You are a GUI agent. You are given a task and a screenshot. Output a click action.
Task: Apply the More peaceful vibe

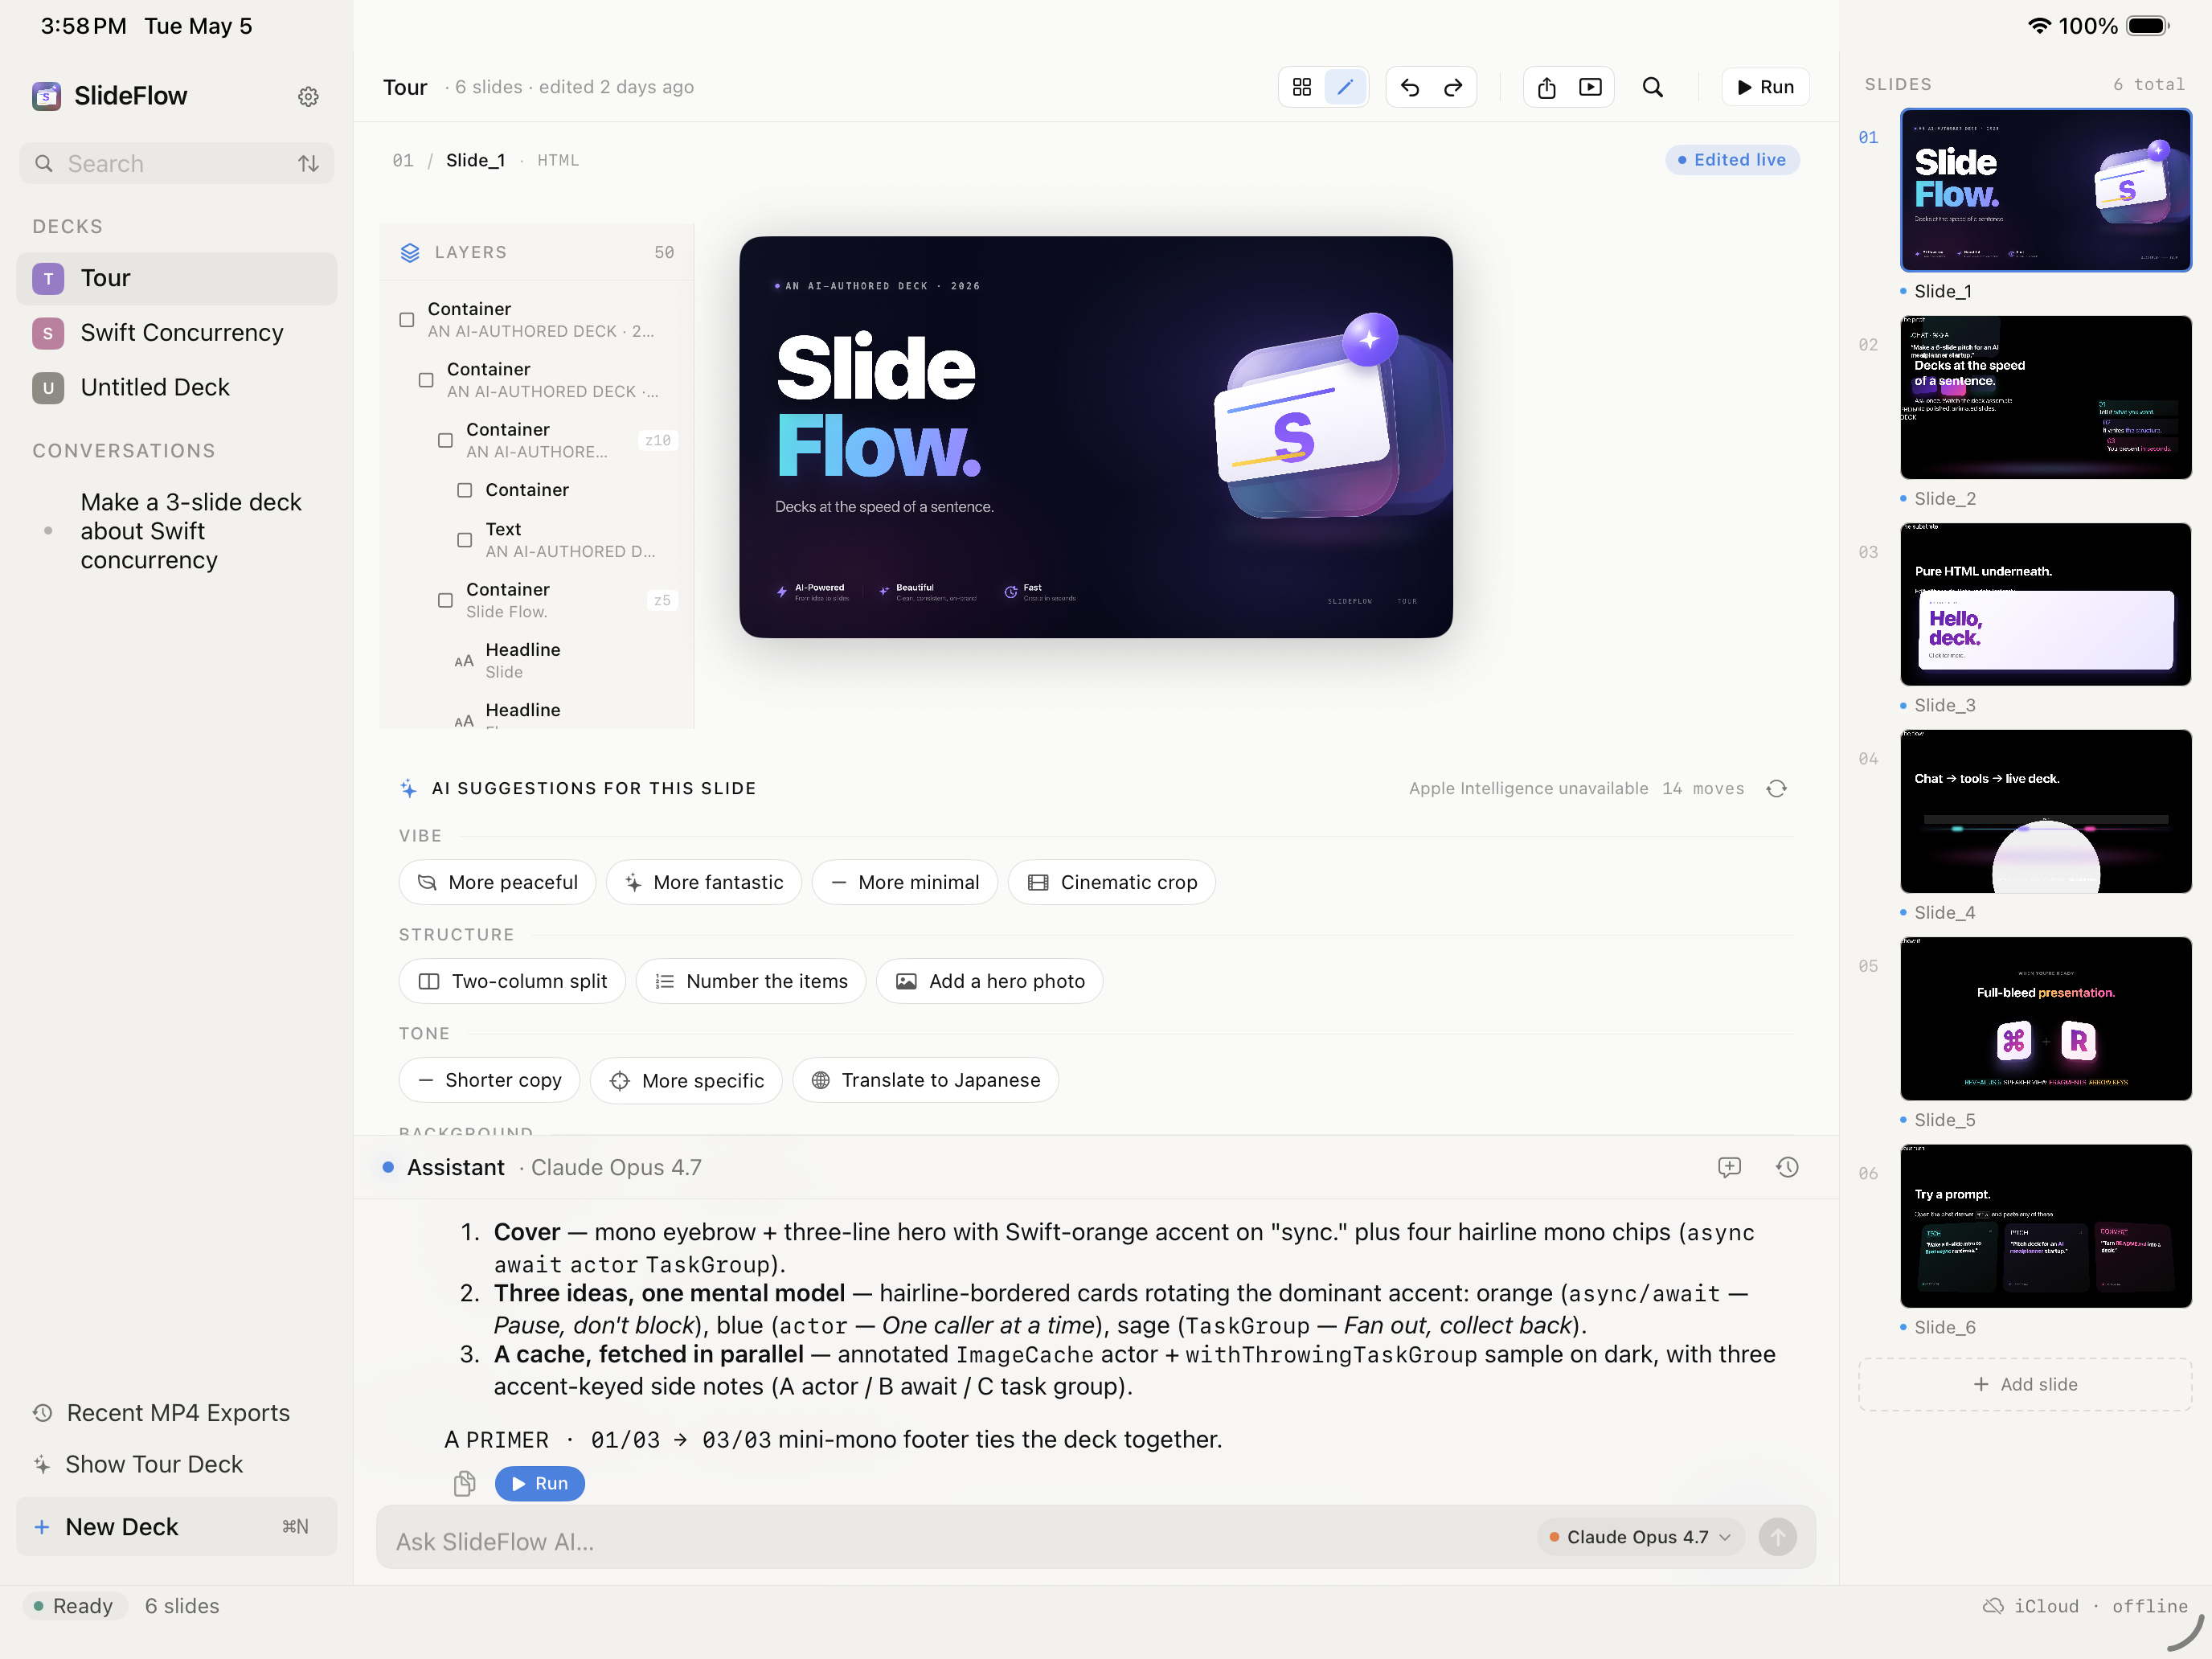click(497, 882)
